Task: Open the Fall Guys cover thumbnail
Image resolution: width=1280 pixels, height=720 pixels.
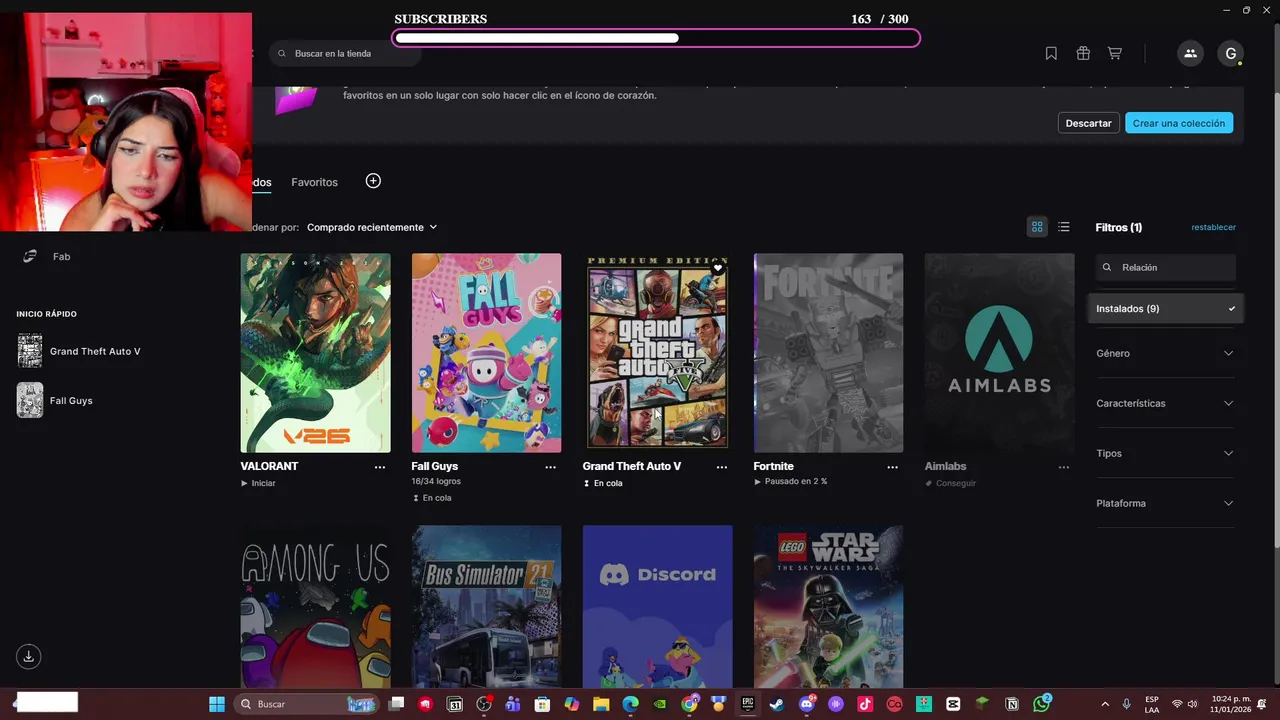Action: click(486, 352)
